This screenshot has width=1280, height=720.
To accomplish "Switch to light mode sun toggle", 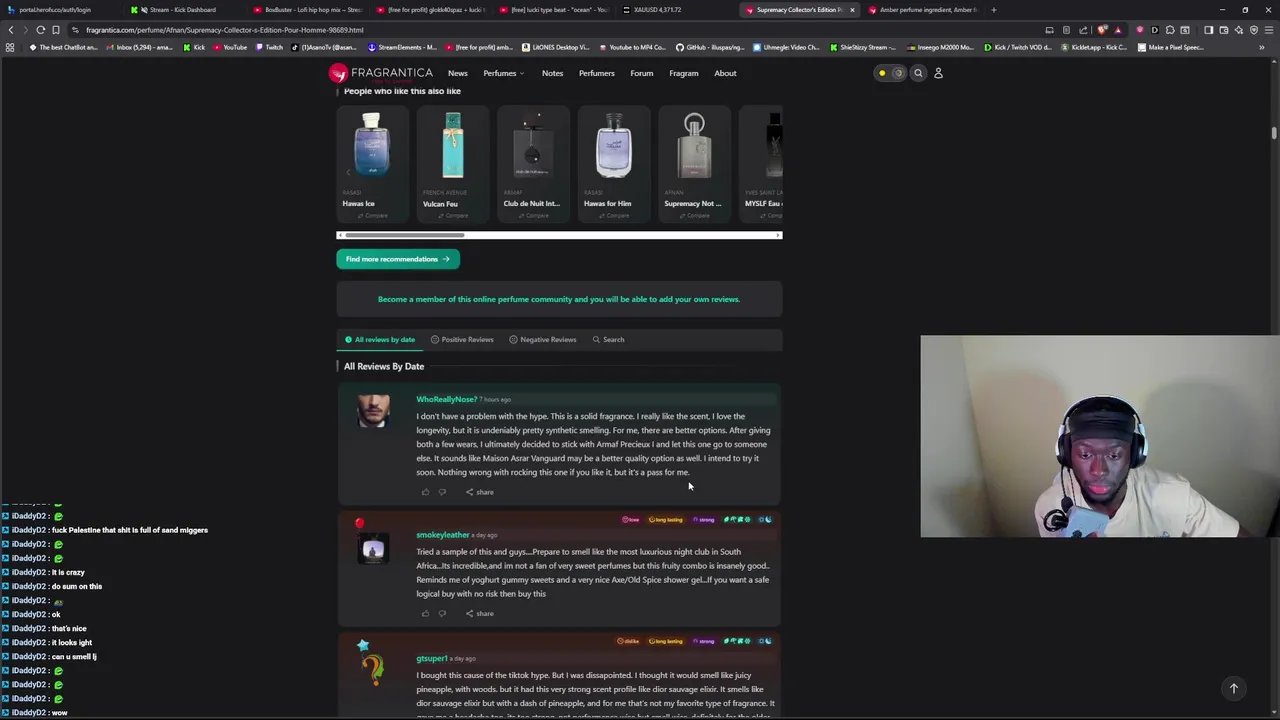I will point(882,73).
